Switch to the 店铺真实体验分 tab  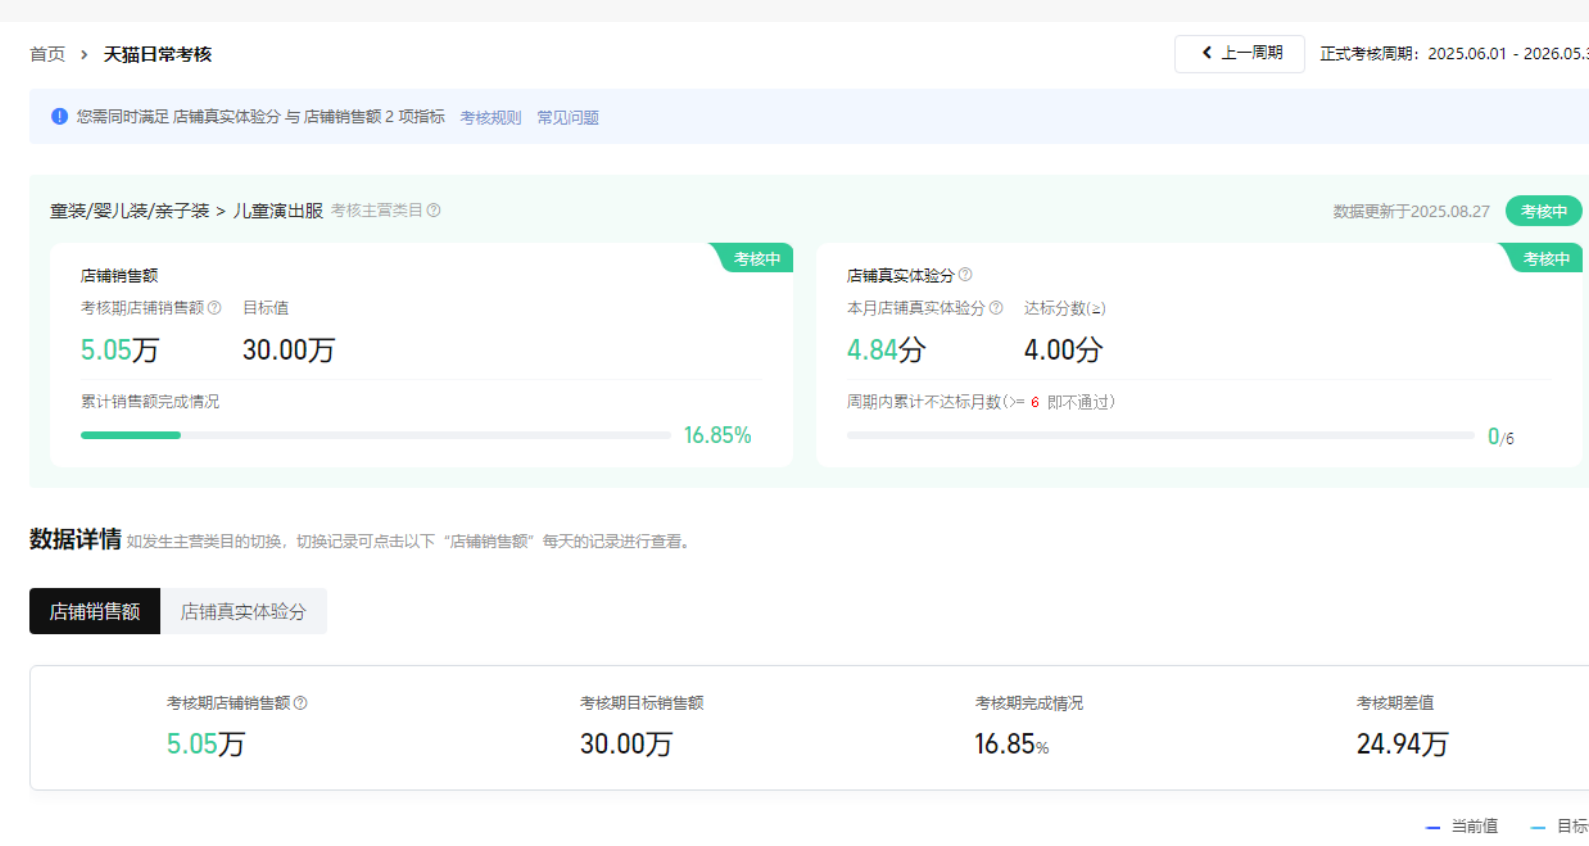coord(243,611)
